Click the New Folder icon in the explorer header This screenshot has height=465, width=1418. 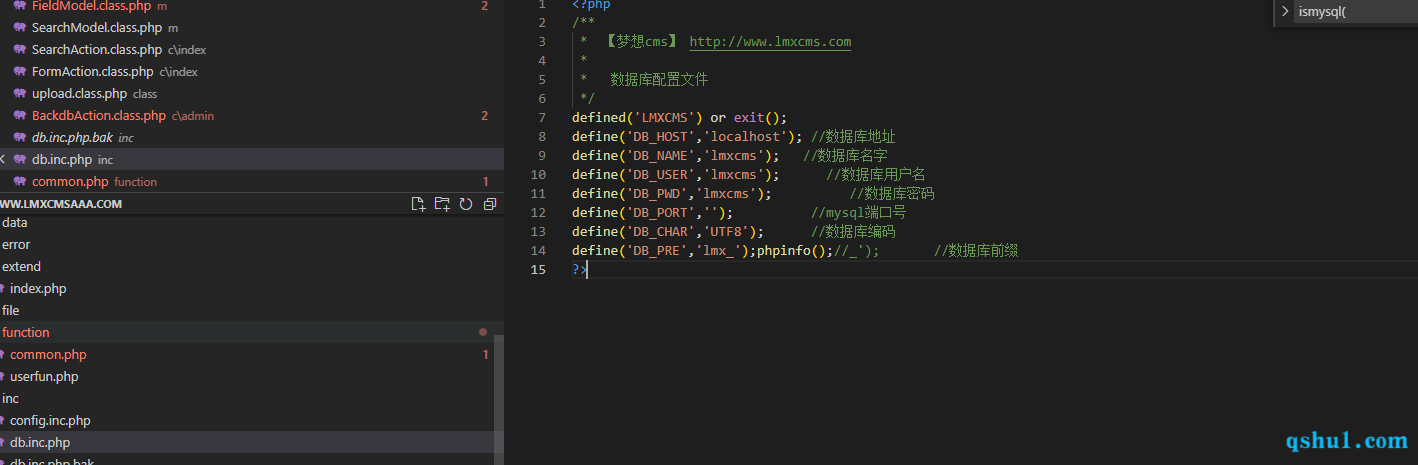click(442, 204)
